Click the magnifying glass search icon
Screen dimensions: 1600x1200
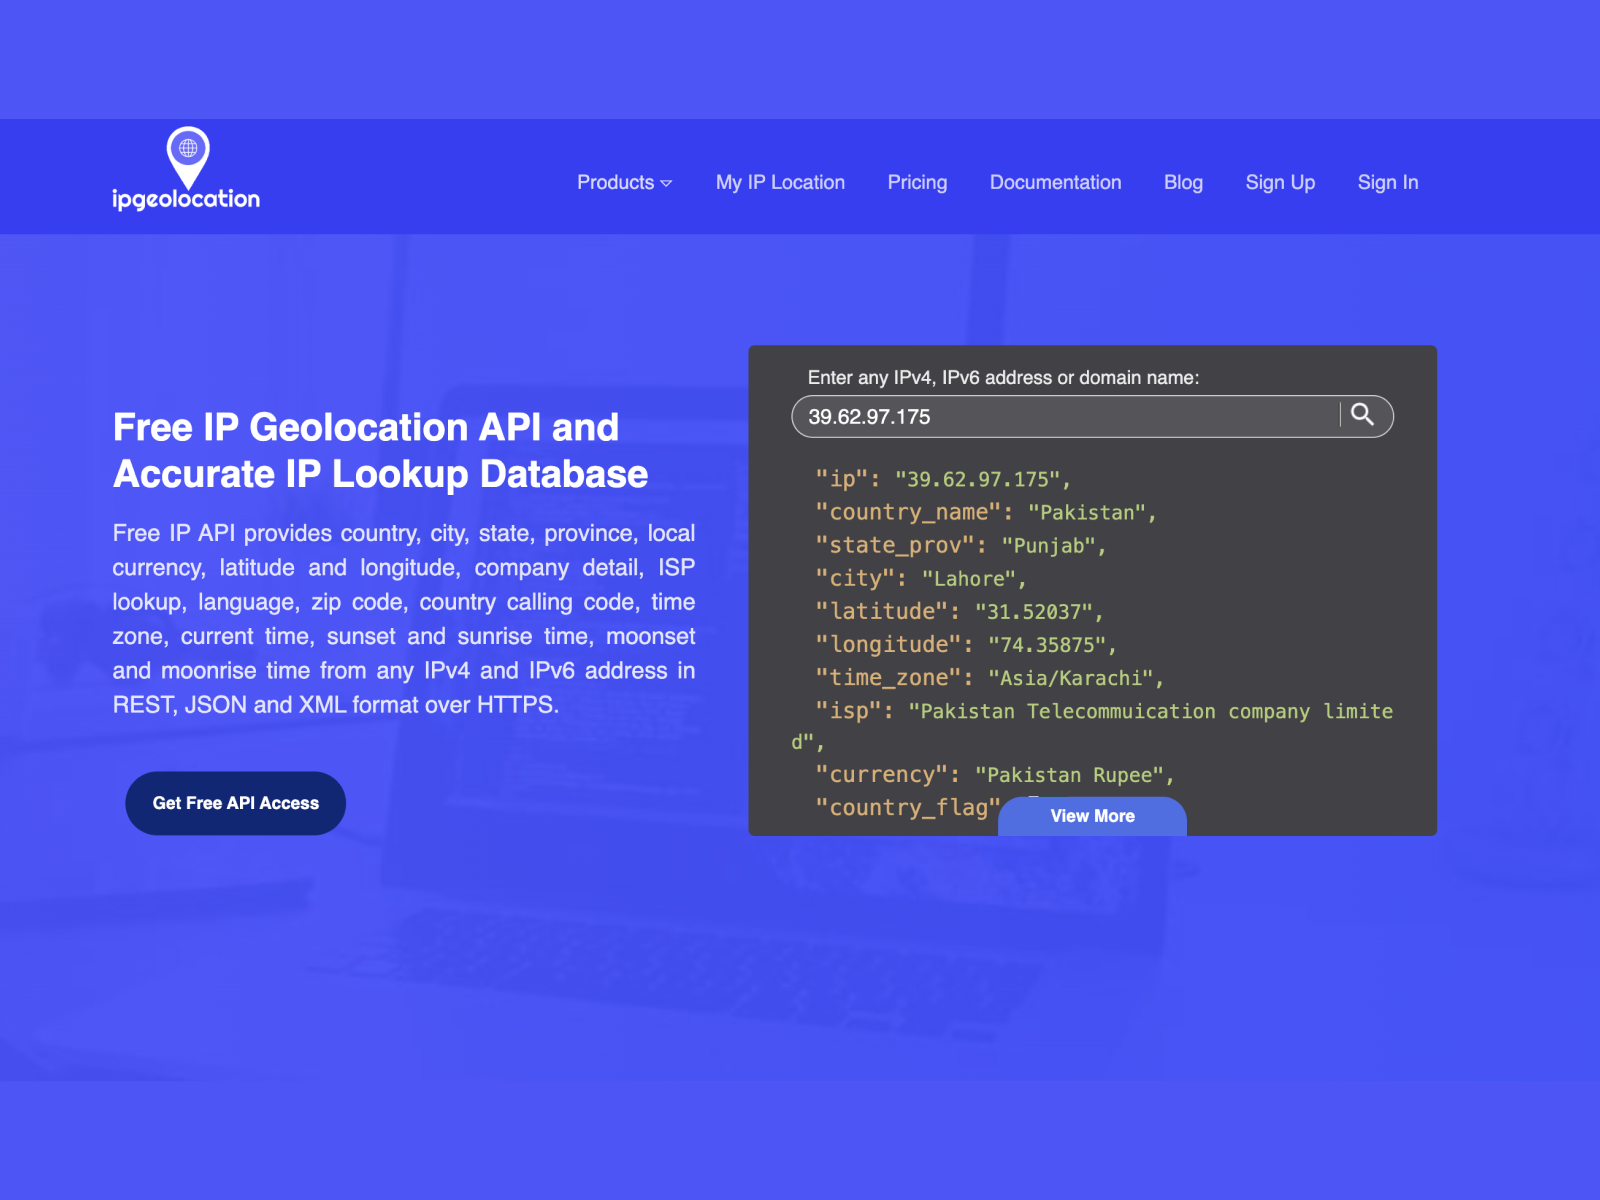pos(1363,416)
